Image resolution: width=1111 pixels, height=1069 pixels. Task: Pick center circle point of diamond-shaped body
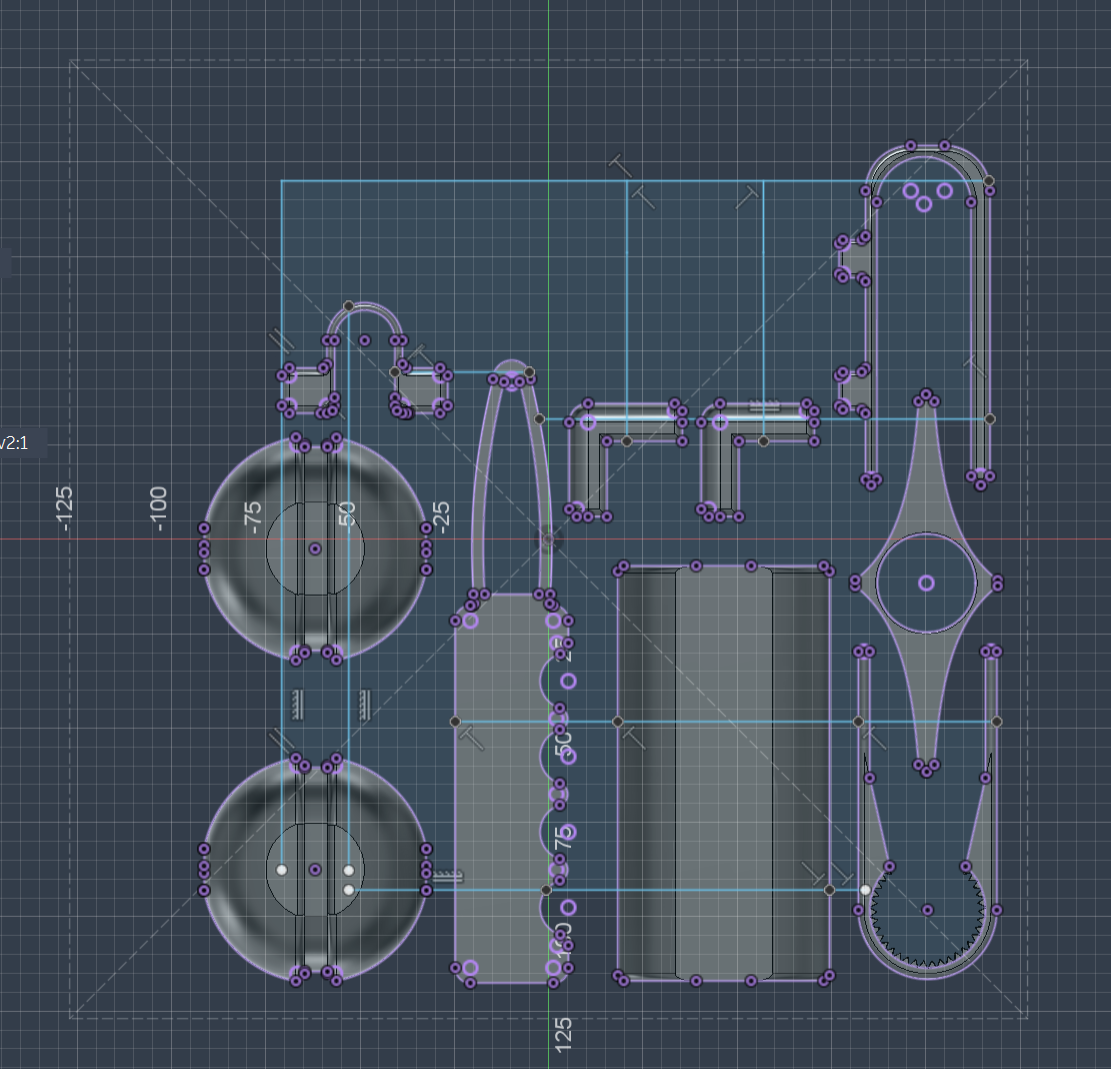coord(926,583)
